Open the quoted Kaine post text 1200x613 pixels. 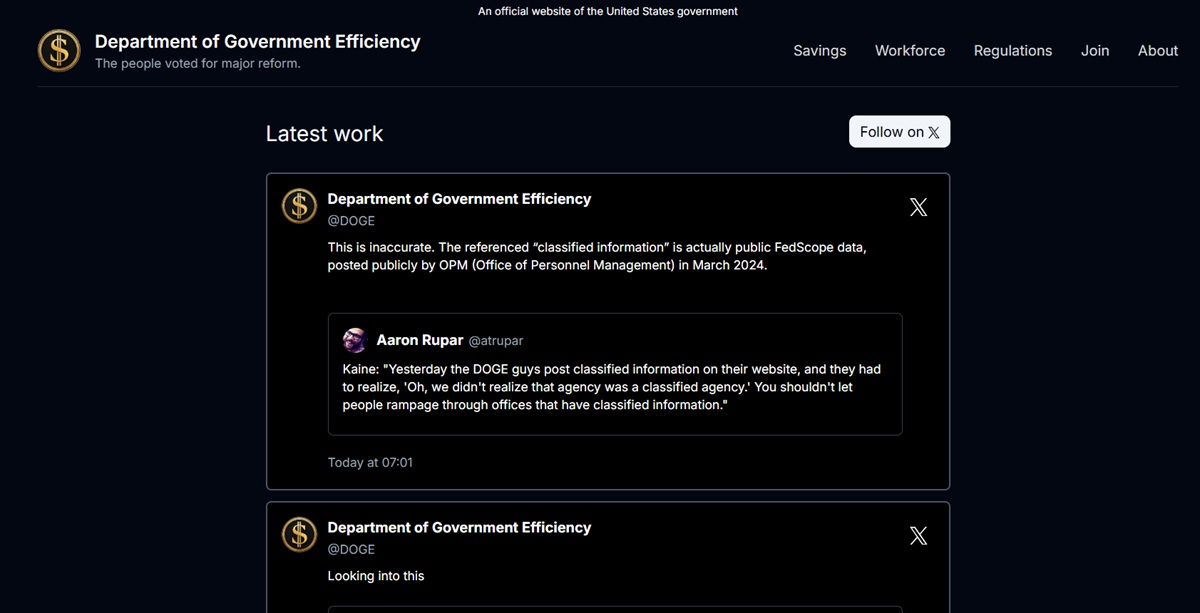[x=612, y=387]
